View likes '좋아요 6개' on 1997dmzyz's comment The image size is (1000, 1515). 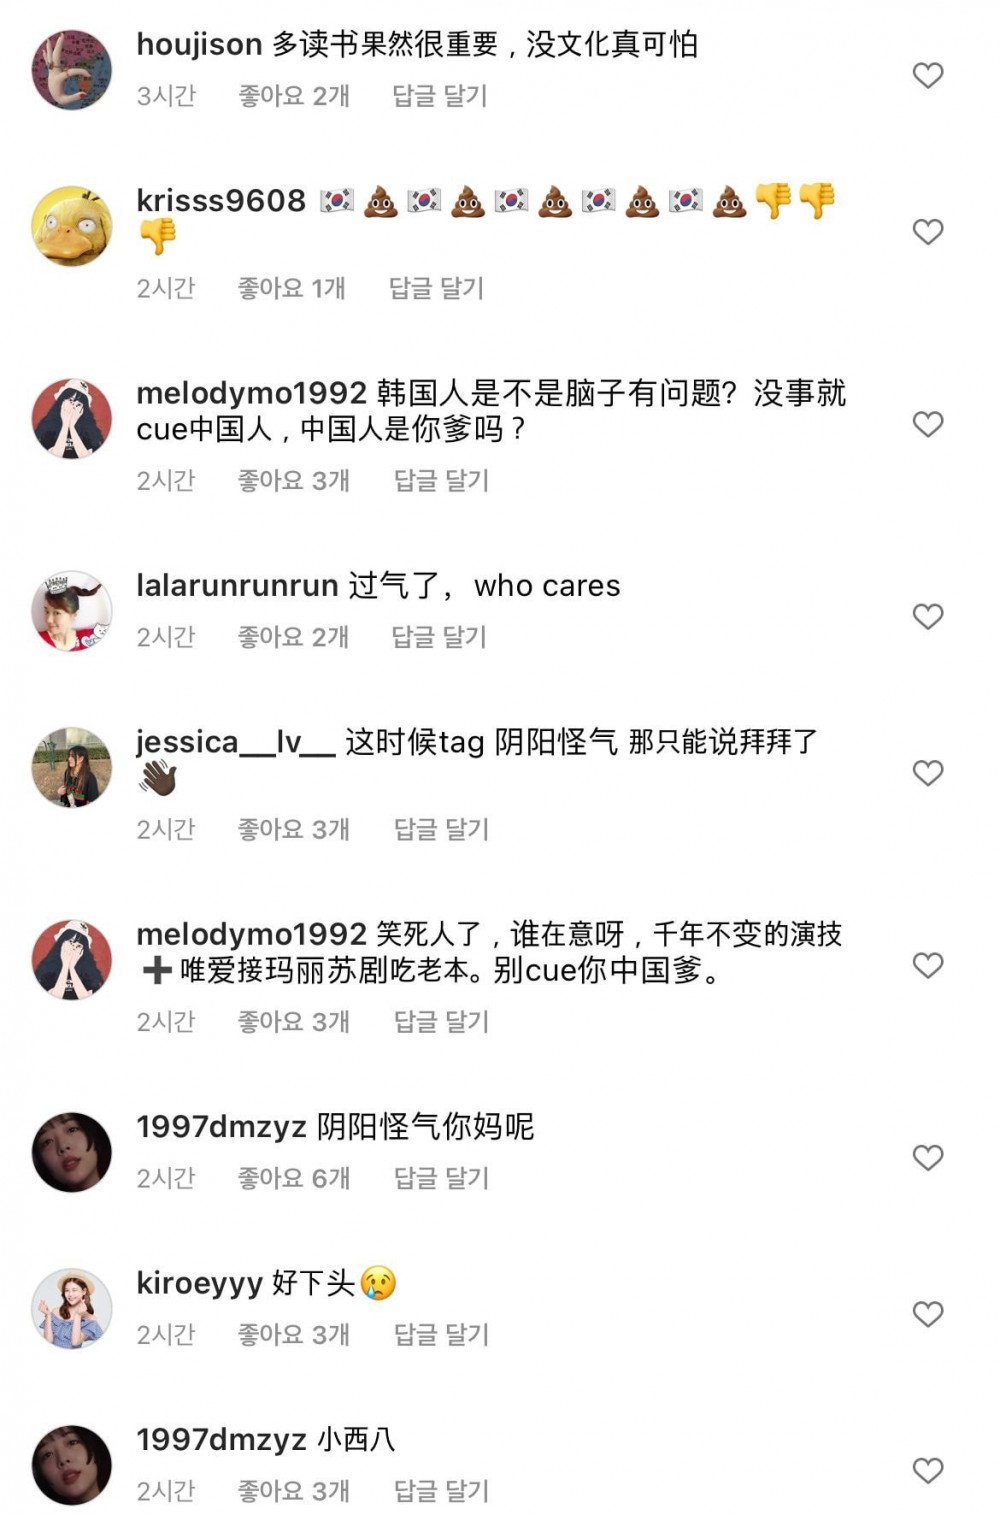[x=293, y=1178]
